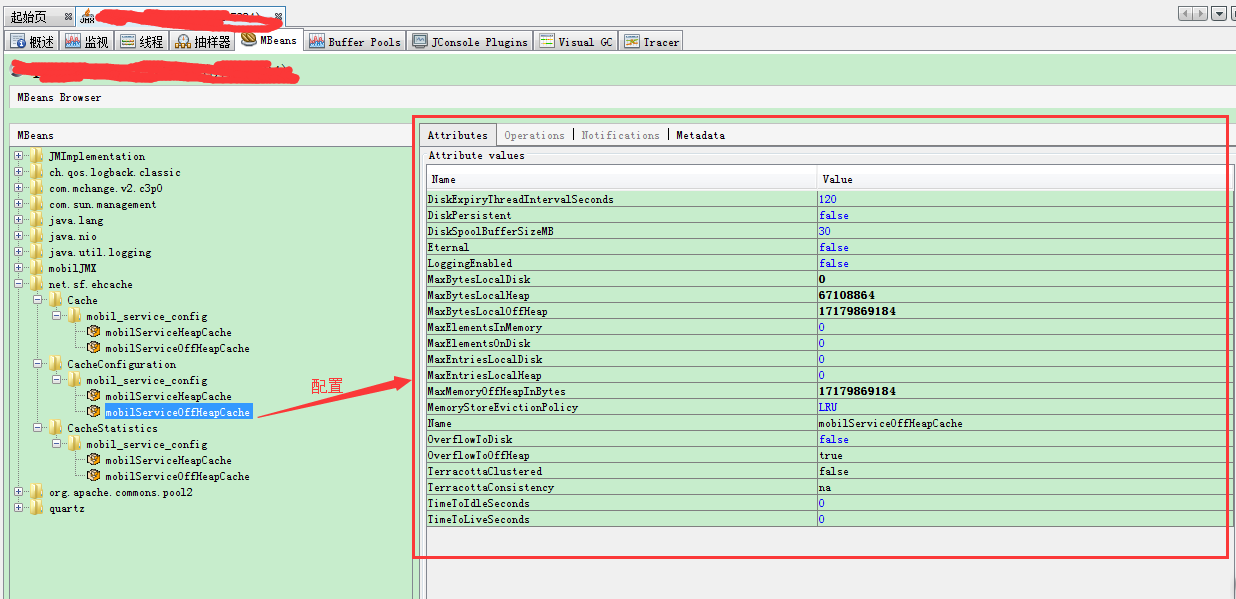The height and width of the screenshot is (599, 1236).
Task: Open the document list dropdown arrow at top right
Action: tap(1218, 14)
